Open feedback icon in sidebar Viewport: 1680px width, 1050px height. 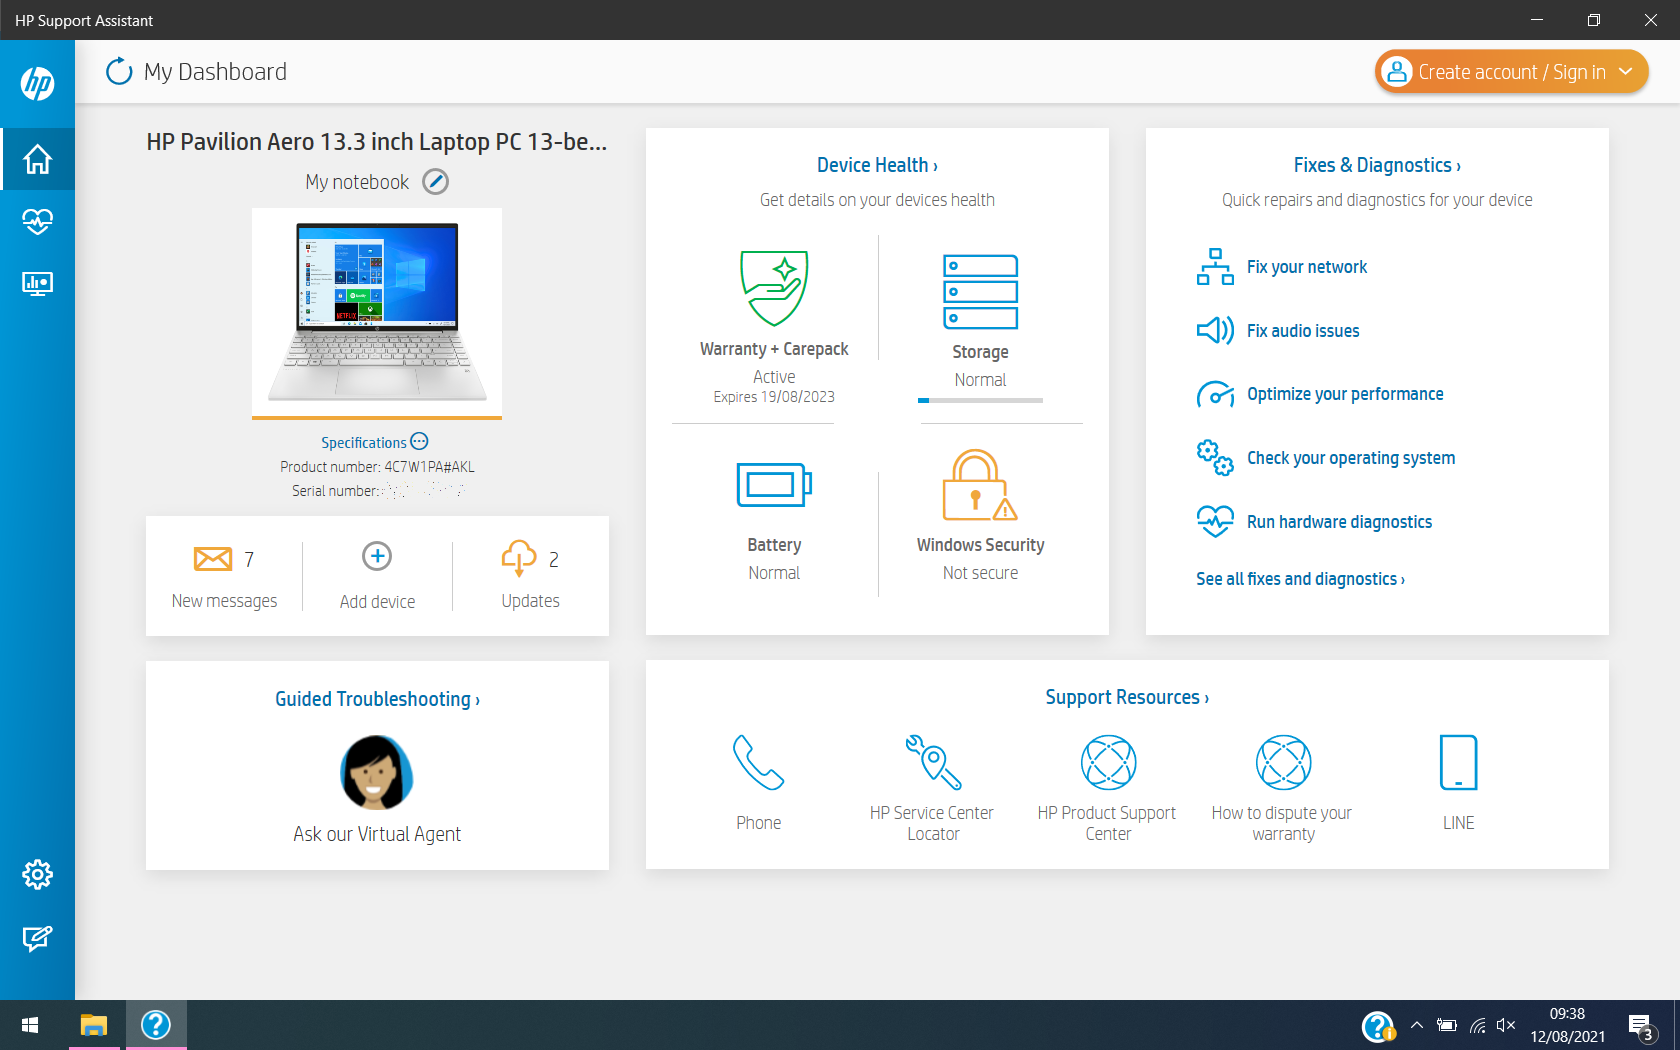click(x=37, y=938)
